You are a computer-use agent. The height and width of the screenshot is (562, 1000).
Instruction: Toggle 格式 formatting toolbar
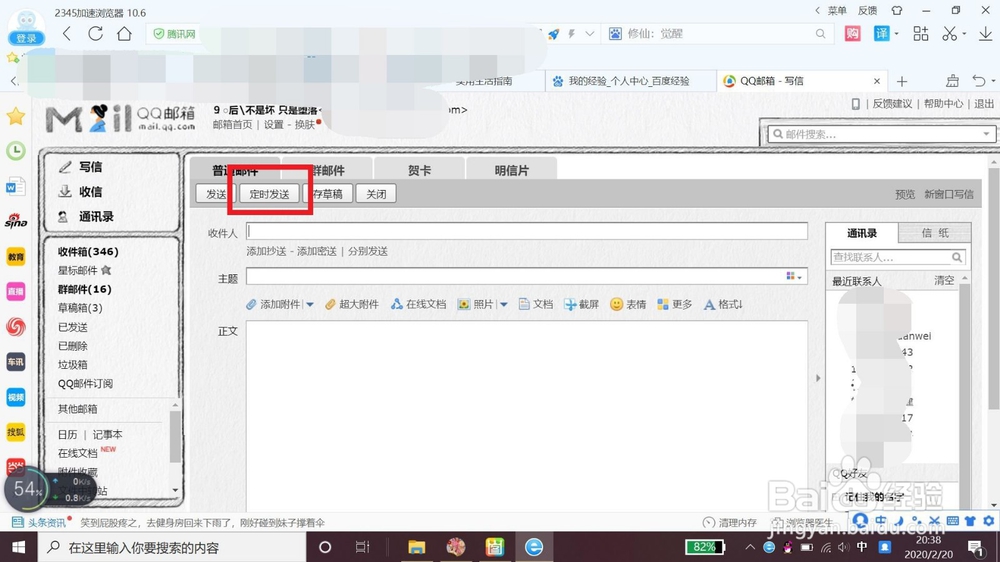[x=723, y=304]
